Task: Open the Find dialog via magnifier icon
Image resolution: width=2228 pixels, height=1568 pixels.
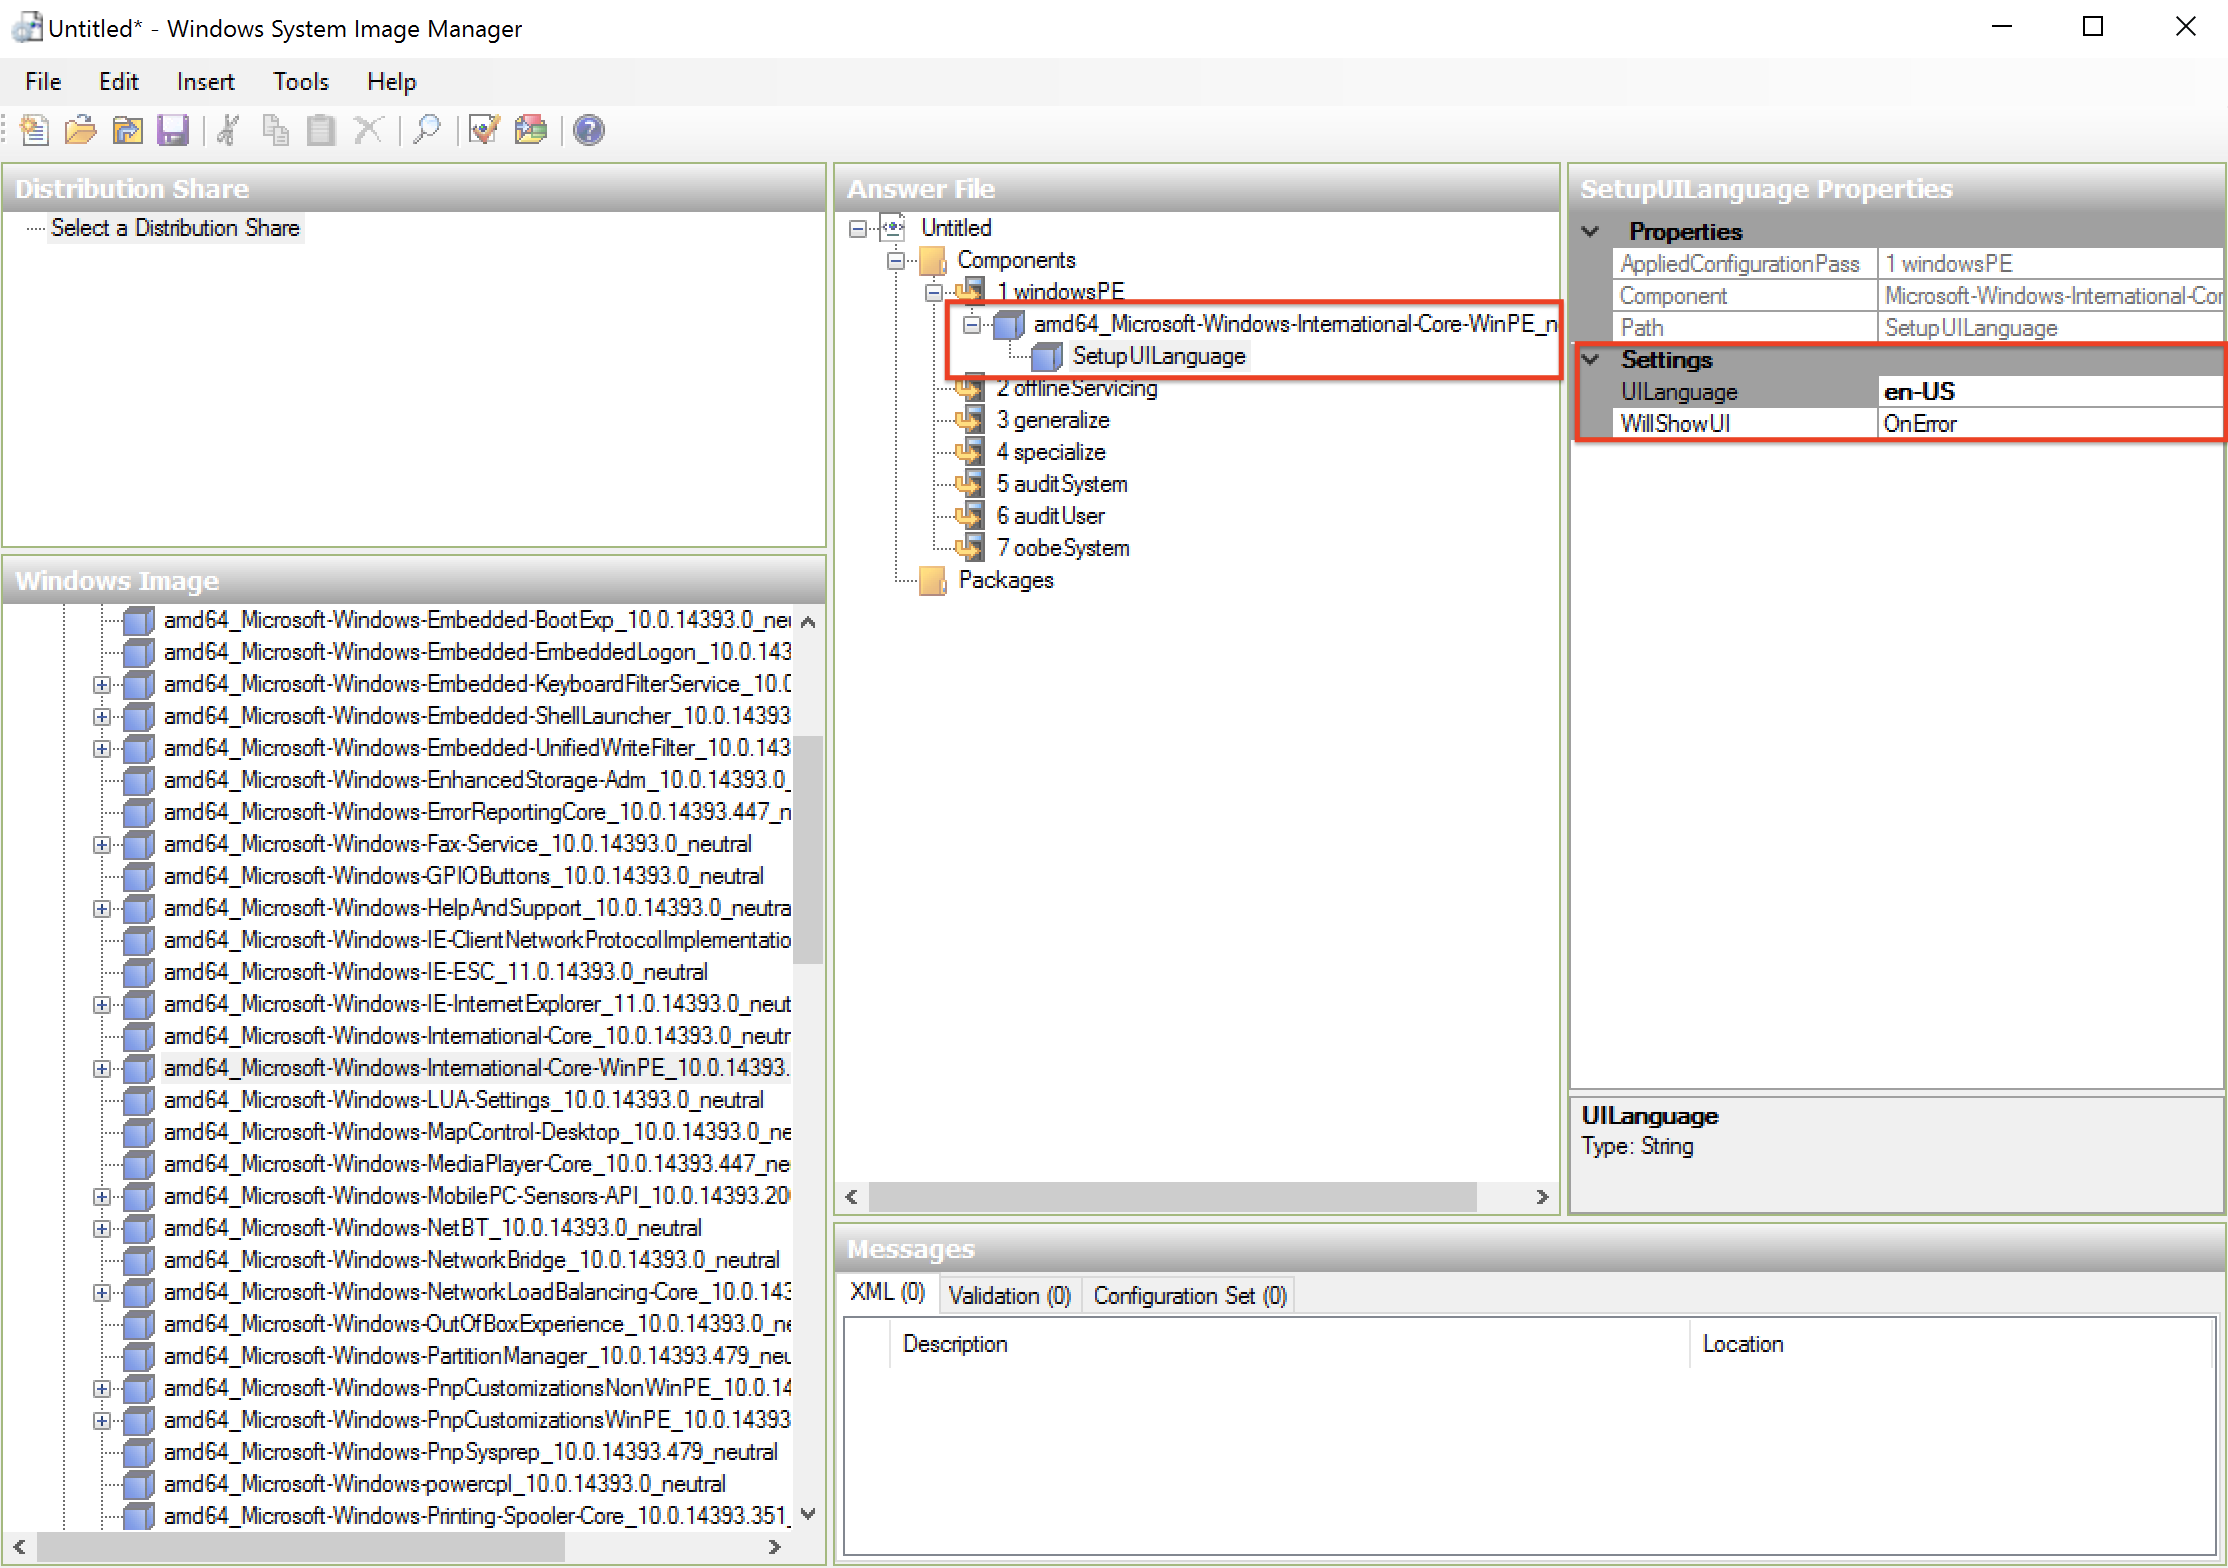Action: point(427,130)
